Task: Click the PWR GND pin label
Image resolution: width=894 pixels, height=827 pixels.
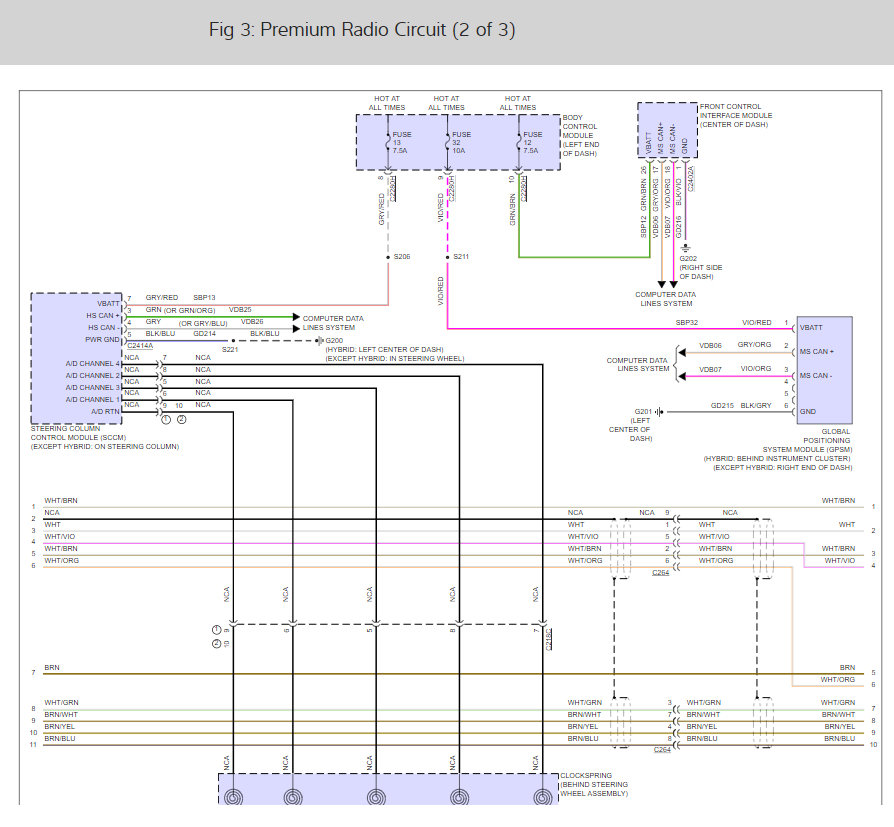Action: coord(102,339)
